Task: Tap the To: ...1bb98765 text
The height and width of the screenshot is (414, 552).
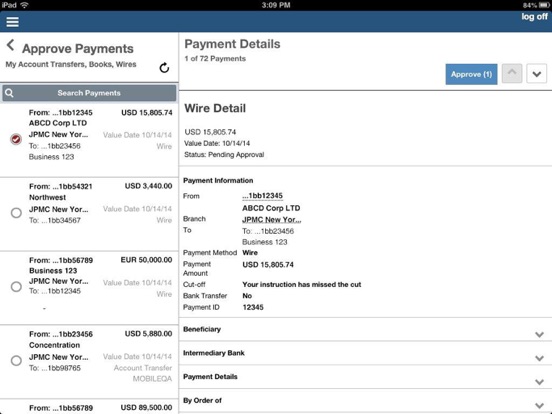Action: [x=55, y=368]
